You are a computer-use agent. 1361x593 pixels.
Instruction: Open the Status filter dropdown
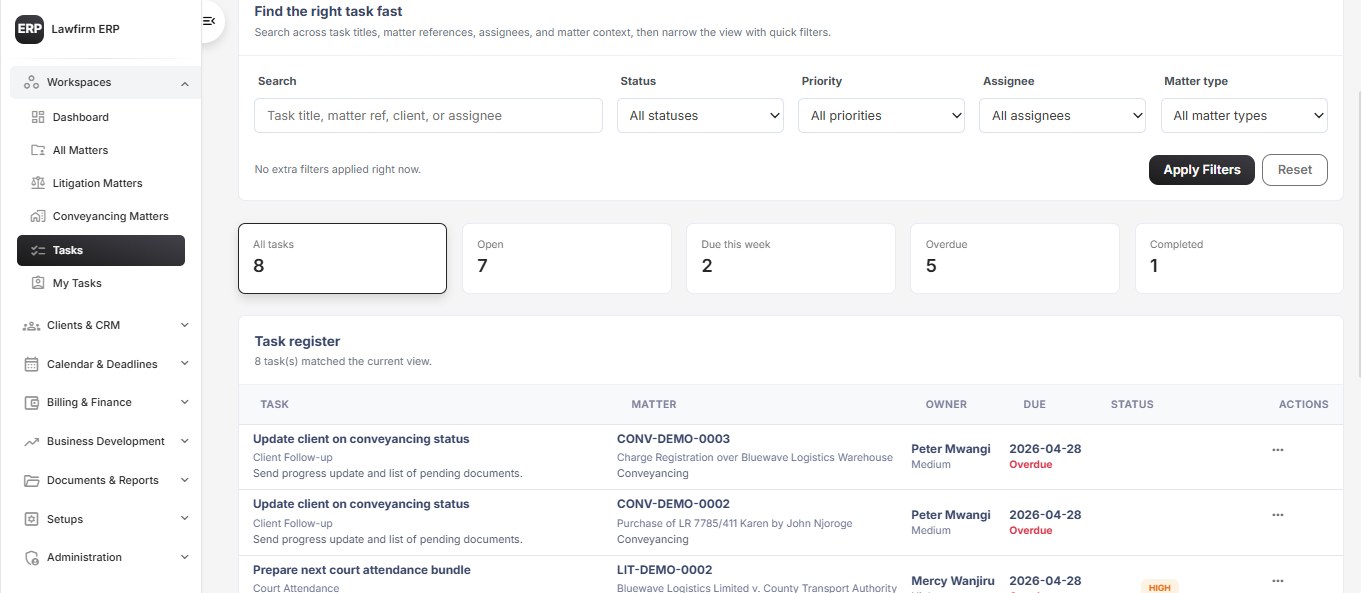[x=700, y=115]
